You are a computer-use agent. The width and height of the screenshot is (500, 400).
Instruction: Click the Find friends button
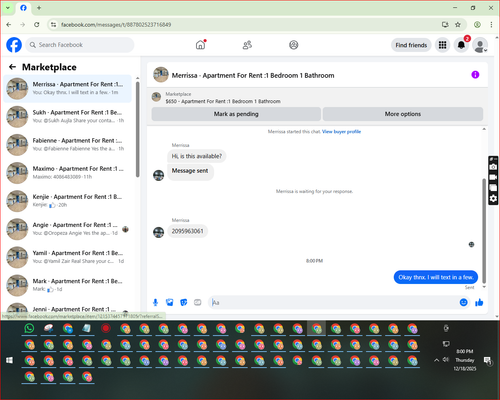(x=411, y=45)
